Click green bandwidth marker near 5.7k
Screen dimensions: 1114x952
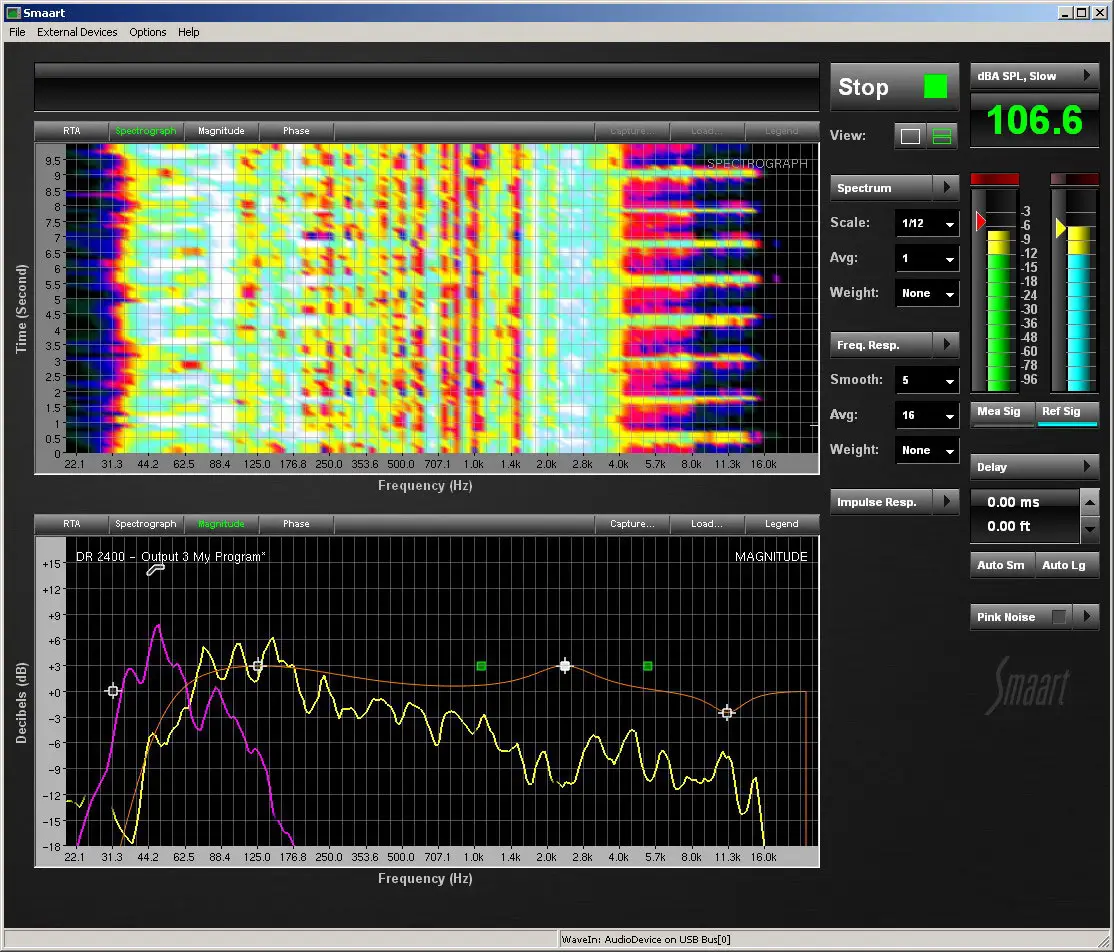(x=647, y=666)
